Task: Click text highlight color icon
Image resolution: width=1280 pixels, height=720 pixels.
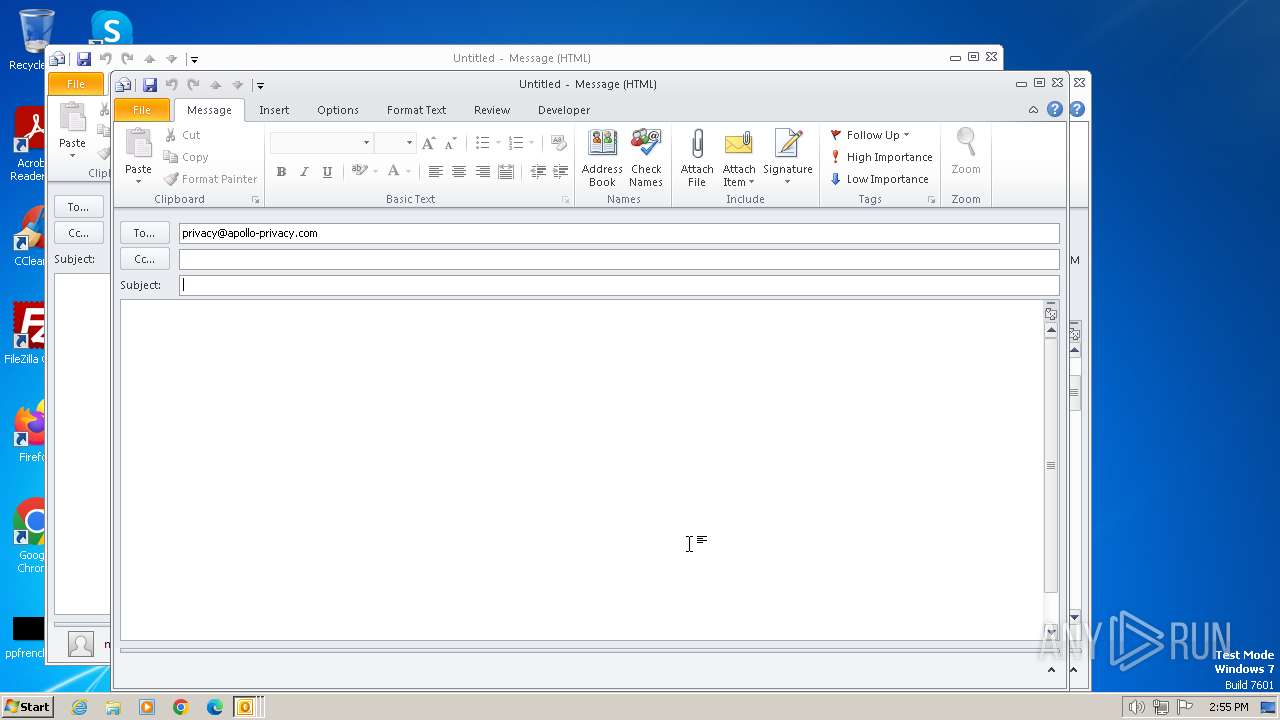Action: click(x=360, y=171)
